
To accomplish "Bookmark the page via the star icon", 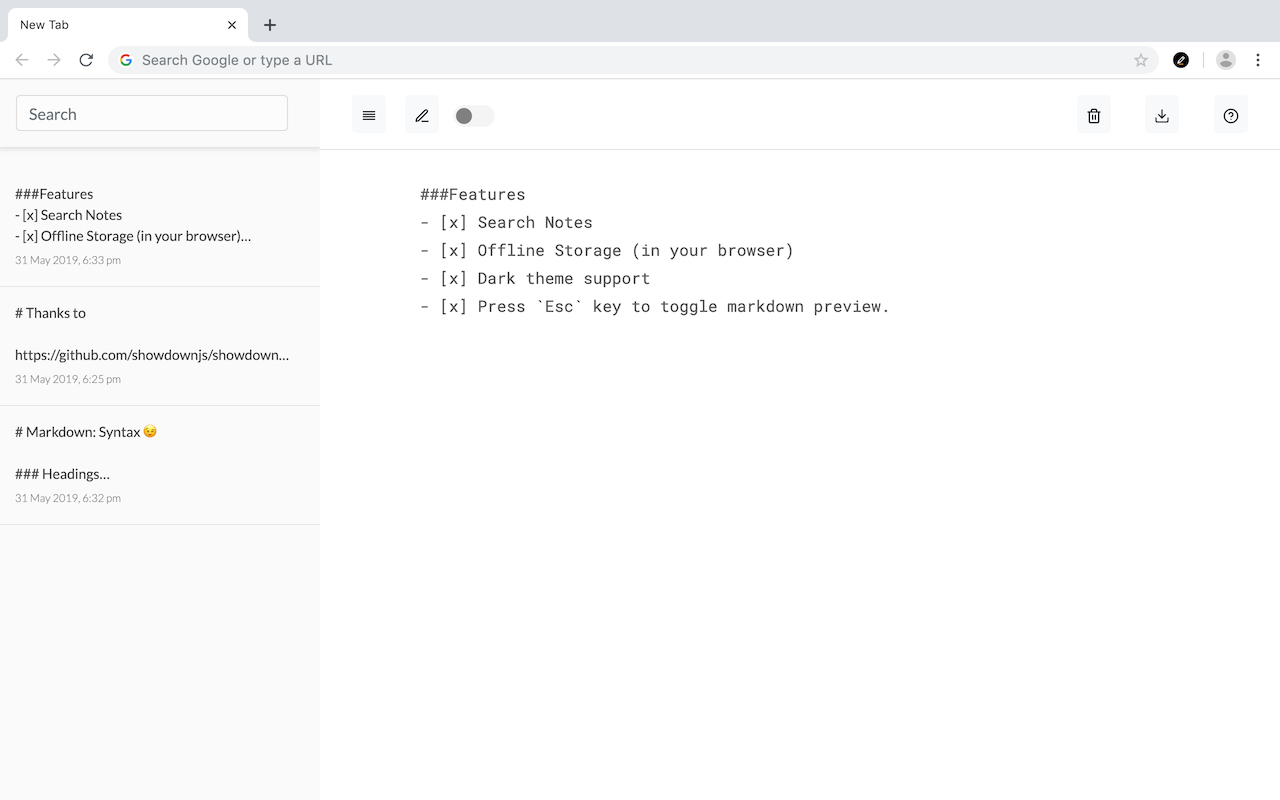I will point(1141,60).
